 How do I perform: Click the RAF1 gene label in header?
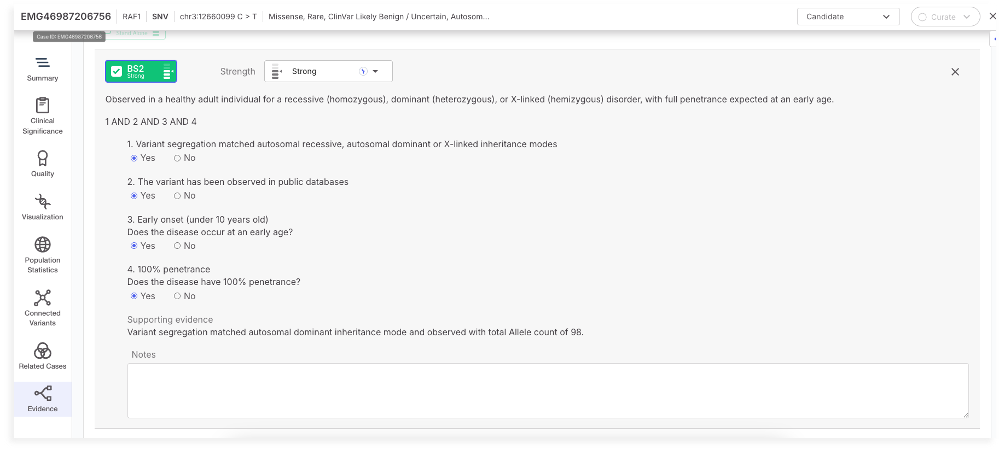coord(131,17)
